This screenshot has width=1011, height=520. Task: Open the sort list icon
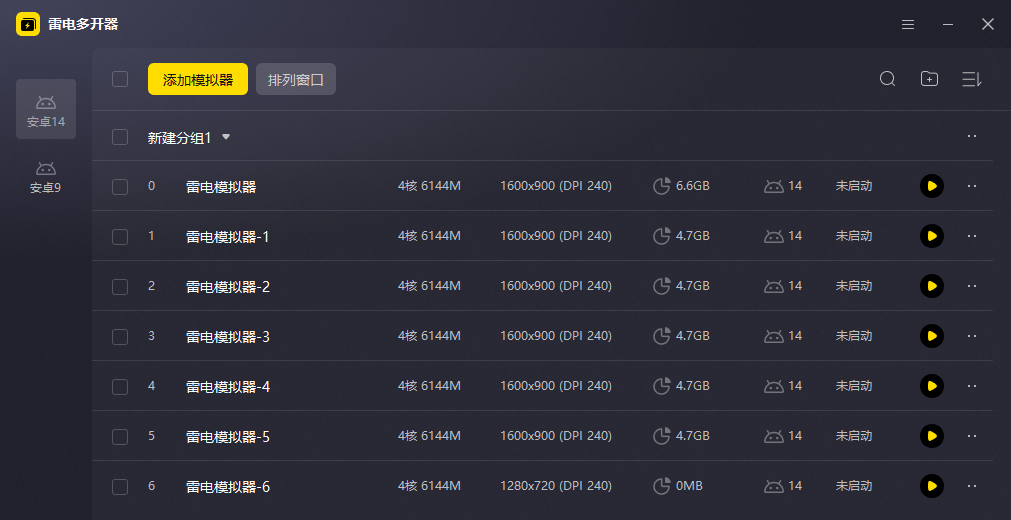coord(971,79)
